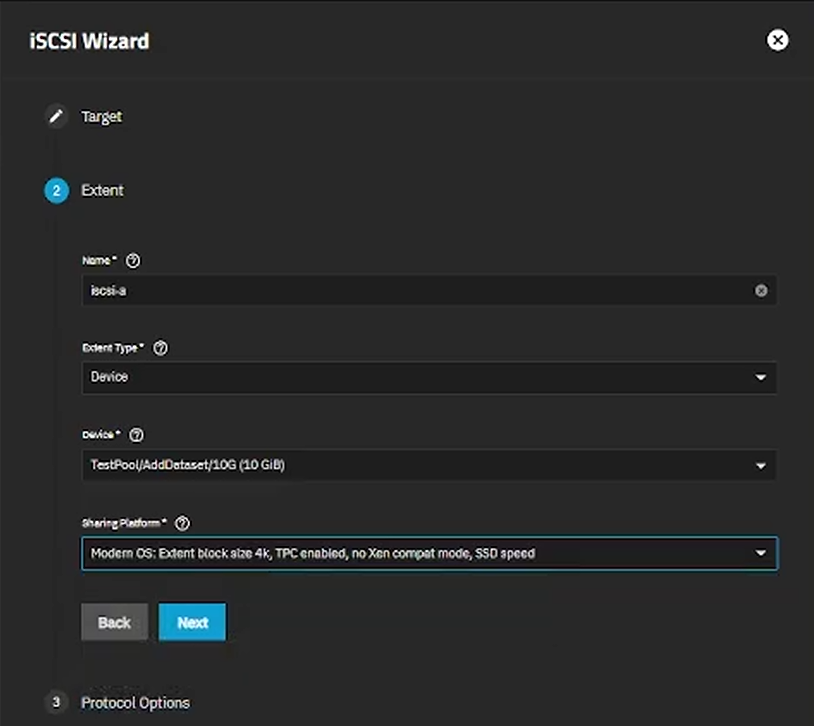Select the Extent step heading
The width and height of the screenshot is (814, 726).
point(102,190)
